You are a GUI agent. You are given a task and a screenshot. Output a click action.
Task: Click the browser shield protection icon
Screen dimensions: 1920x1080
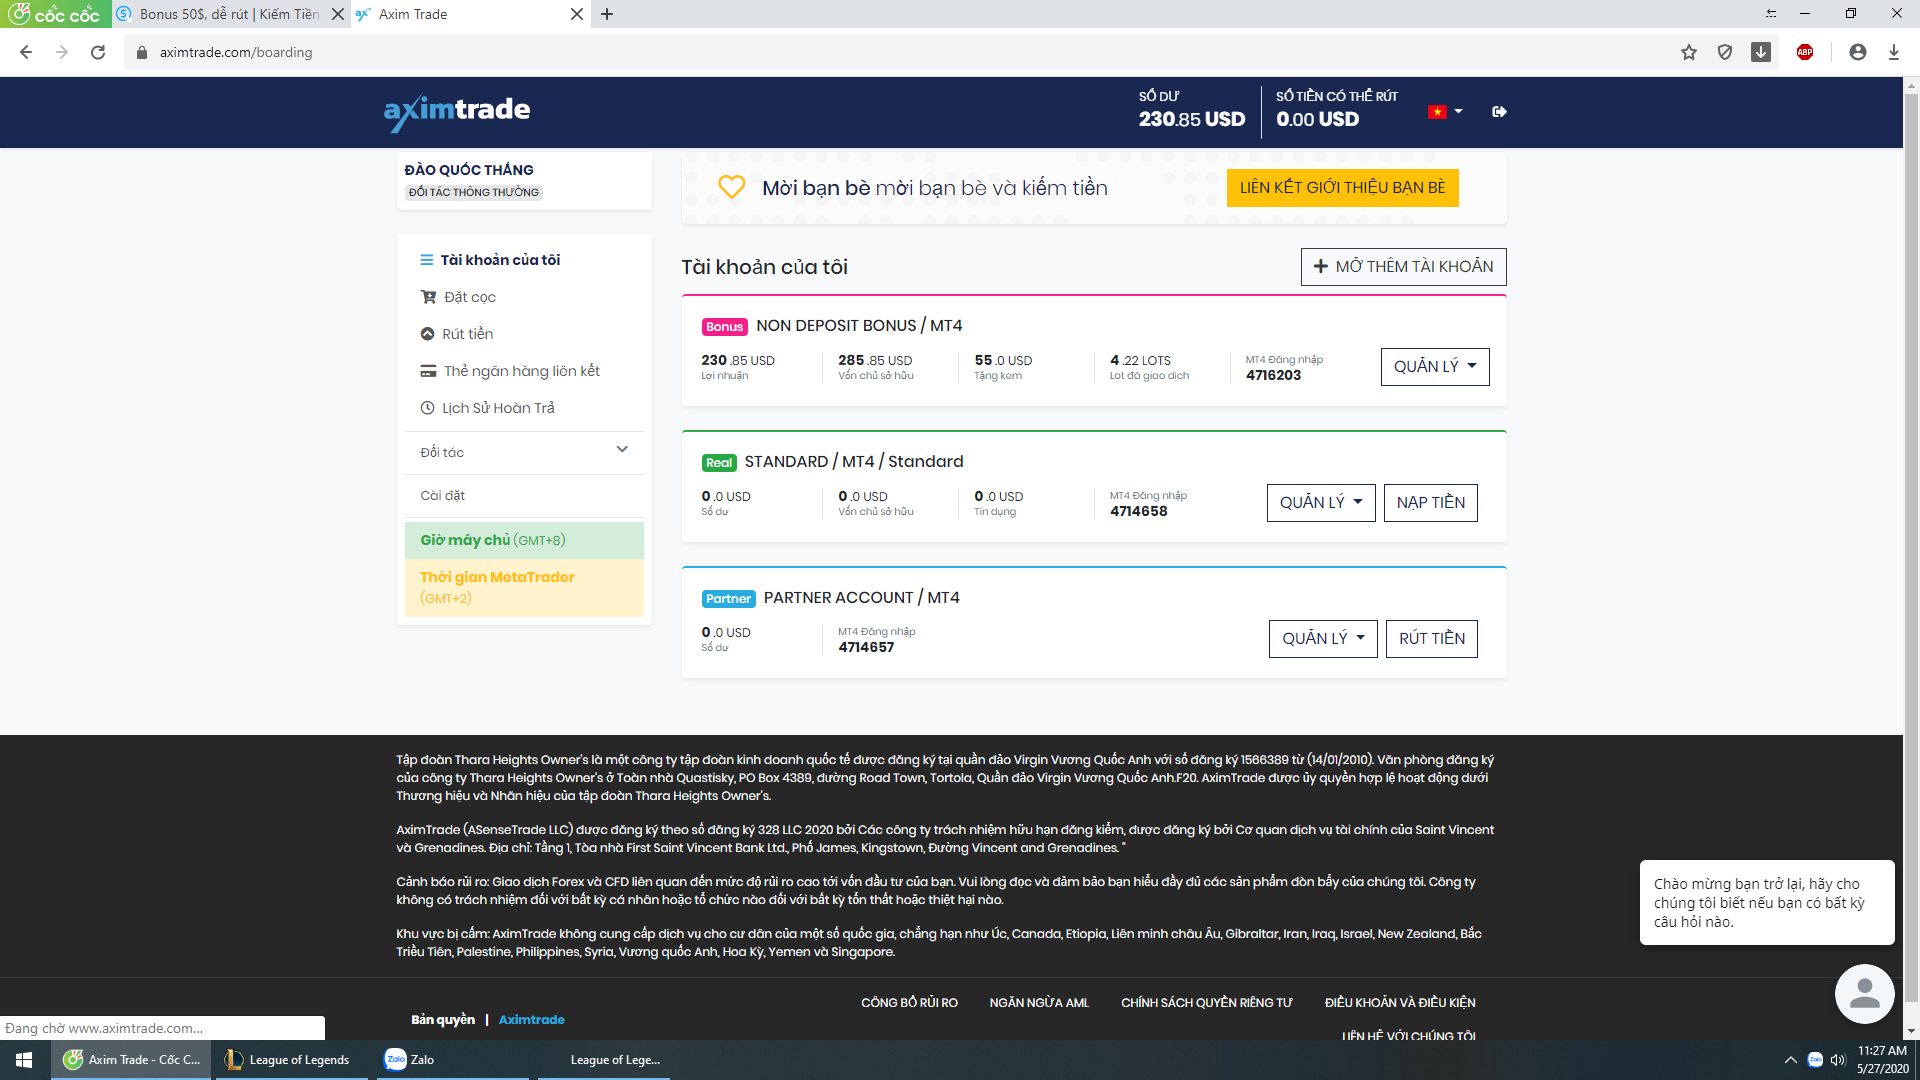coord(1724,52)
